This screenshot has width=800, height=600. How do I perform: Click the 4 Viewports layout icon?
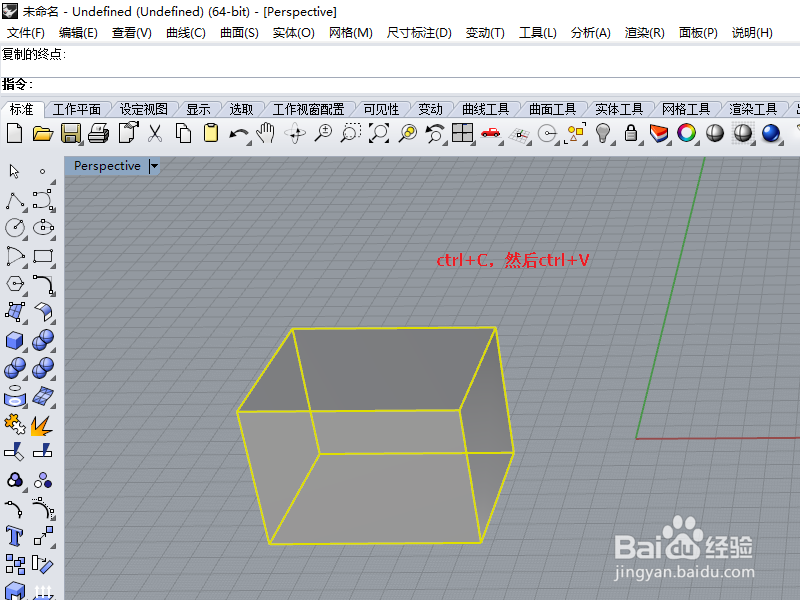463,134
